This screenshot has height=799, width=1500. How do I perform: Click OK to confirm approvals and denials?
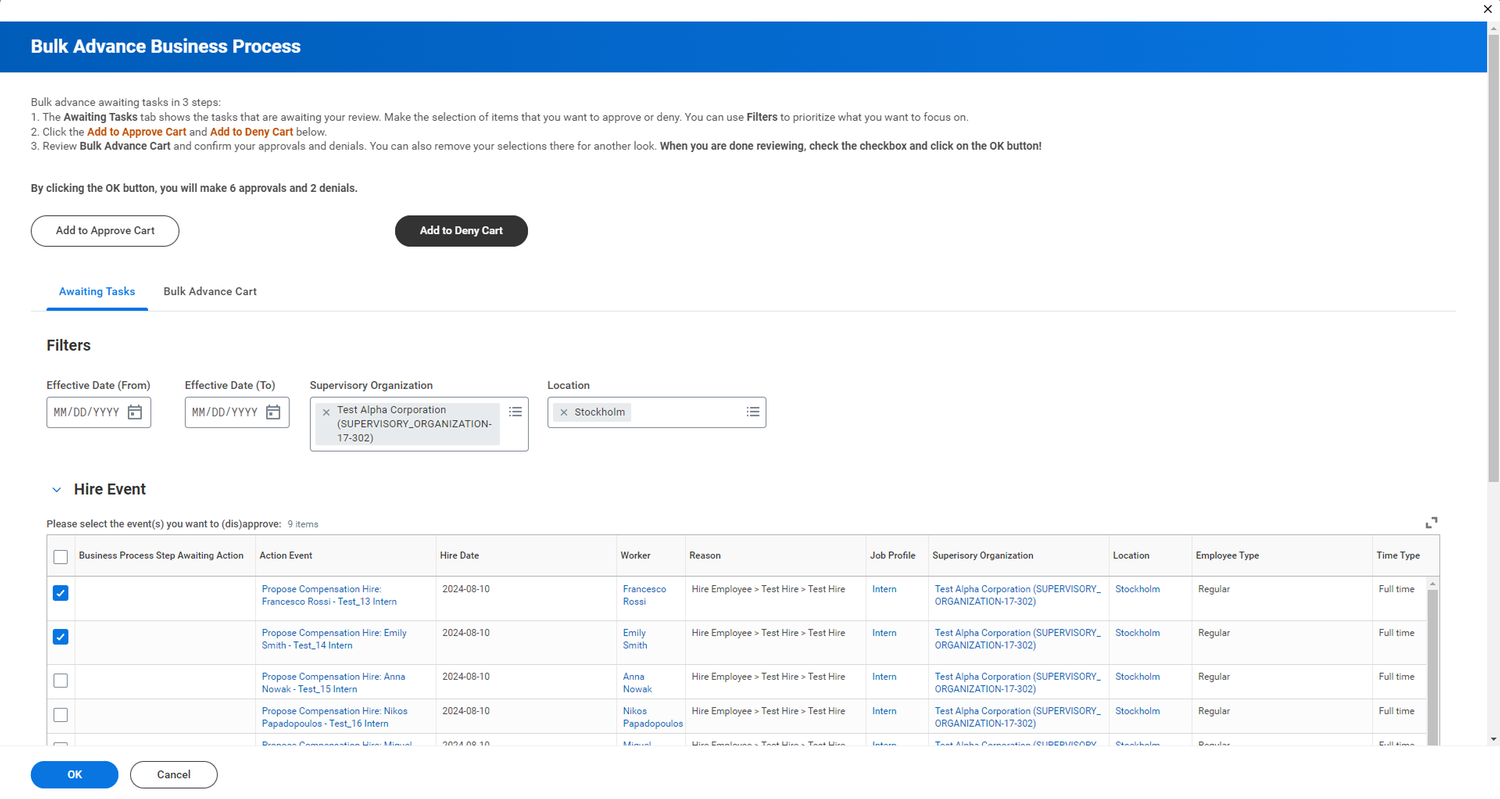74,774
